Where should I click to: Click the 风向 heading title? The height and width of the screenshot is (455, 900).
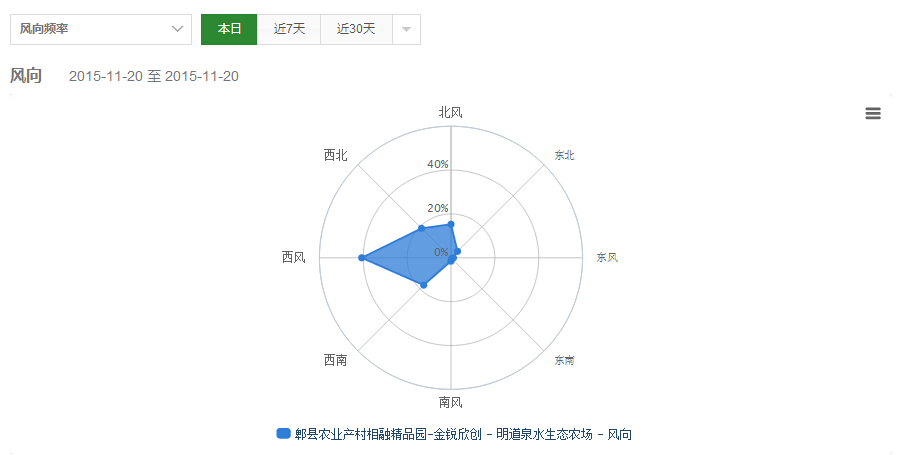26,76
